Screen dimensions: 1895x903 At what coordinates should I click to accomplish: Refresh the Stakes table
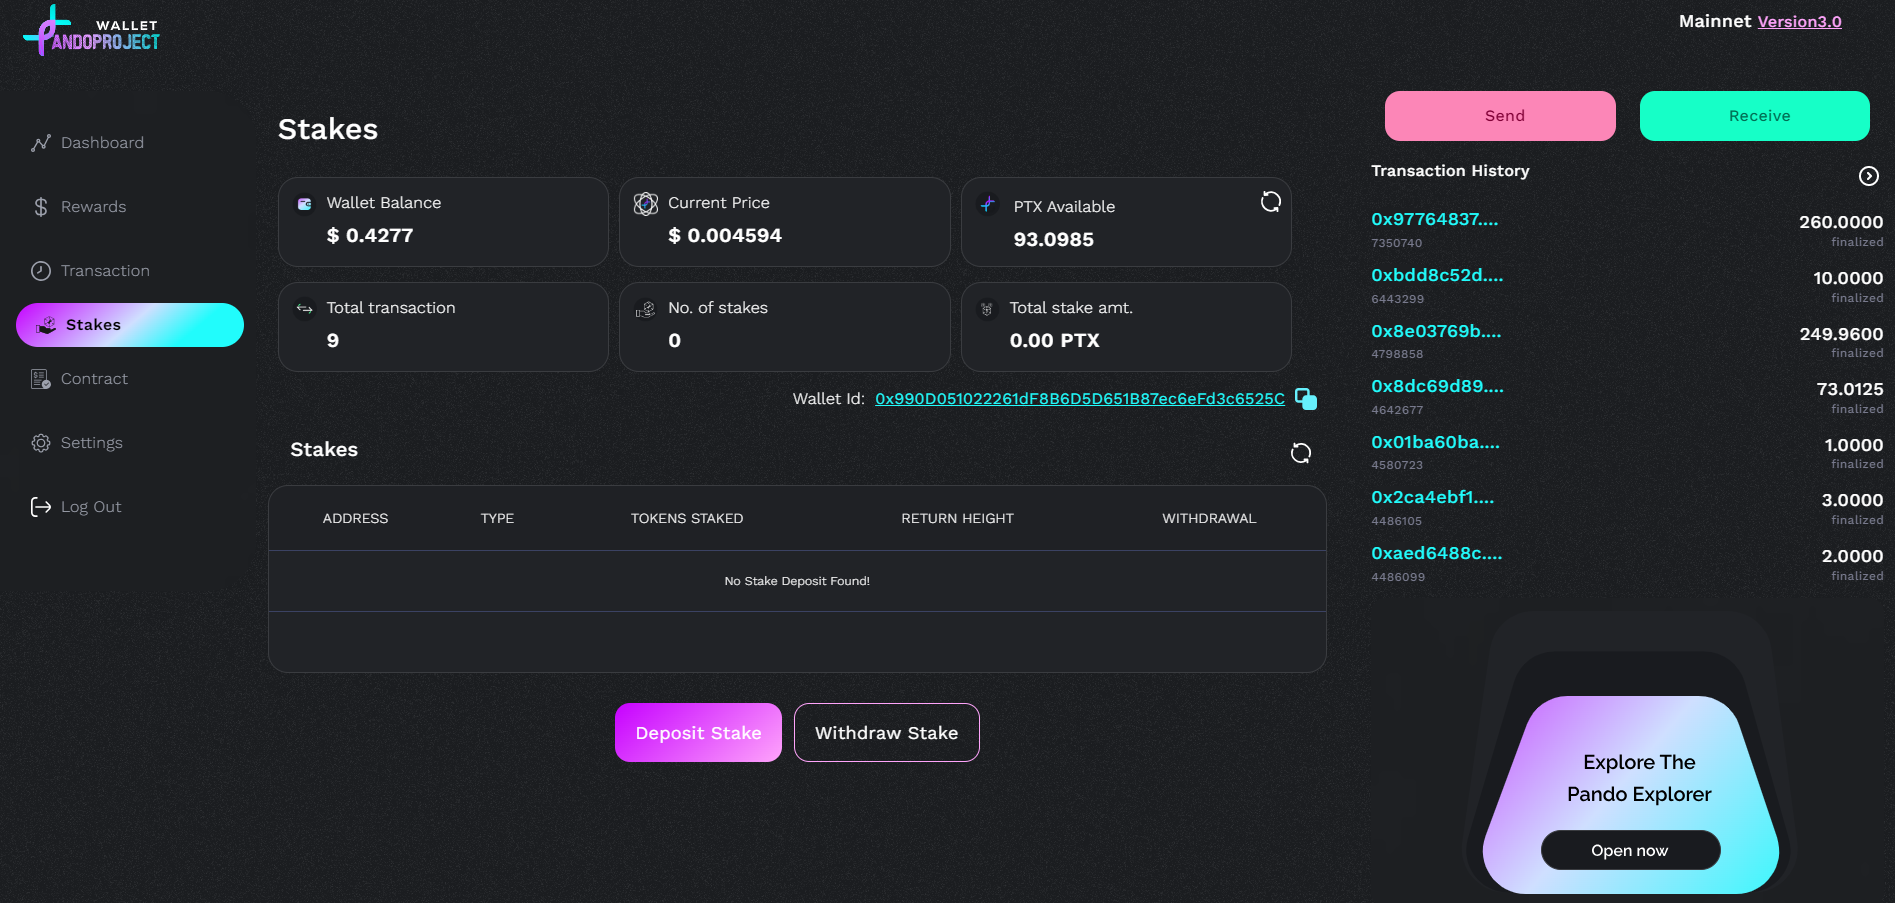click(x=1300, y=453)
